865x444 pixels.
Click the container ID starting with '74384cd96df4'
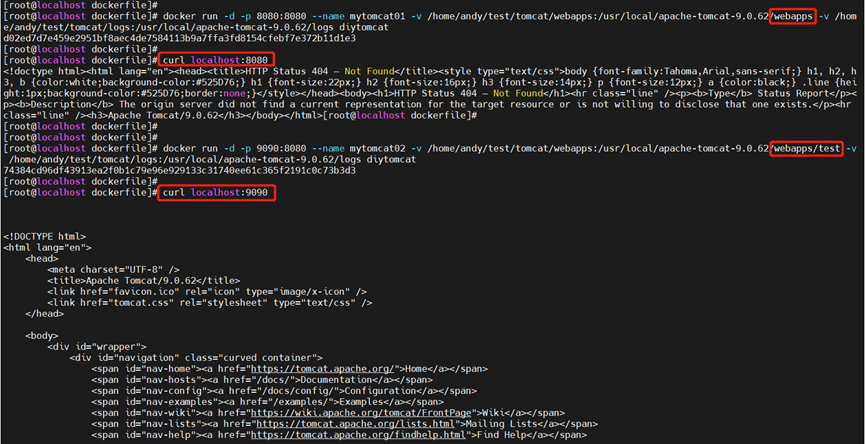point(179,170)
